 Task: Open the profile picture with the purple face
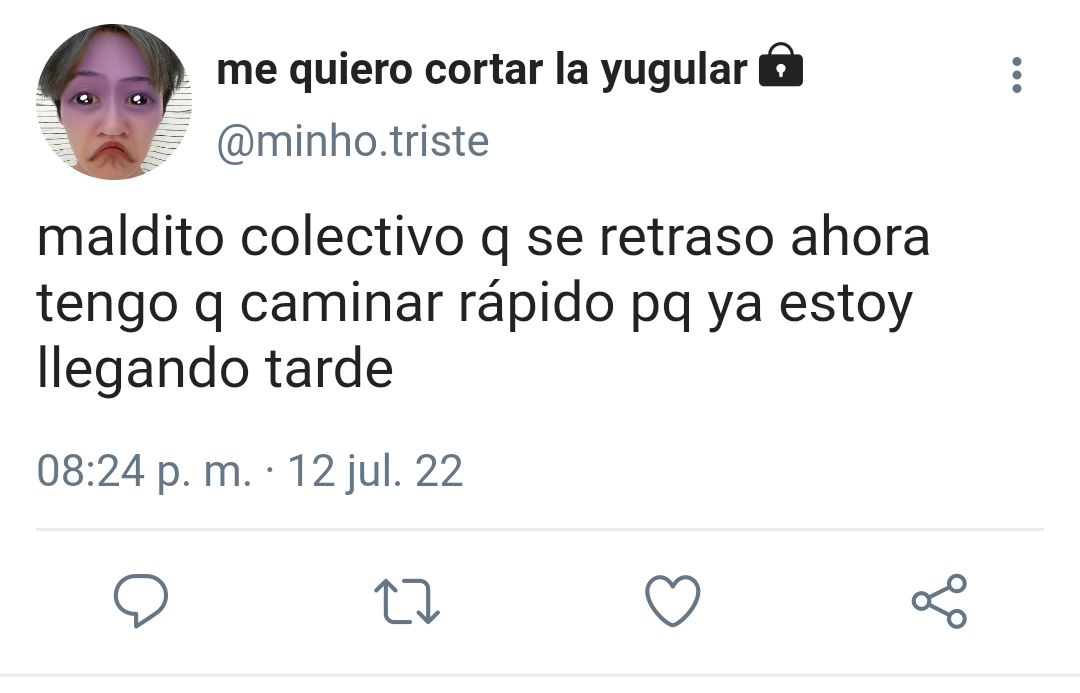click(114, 102)
